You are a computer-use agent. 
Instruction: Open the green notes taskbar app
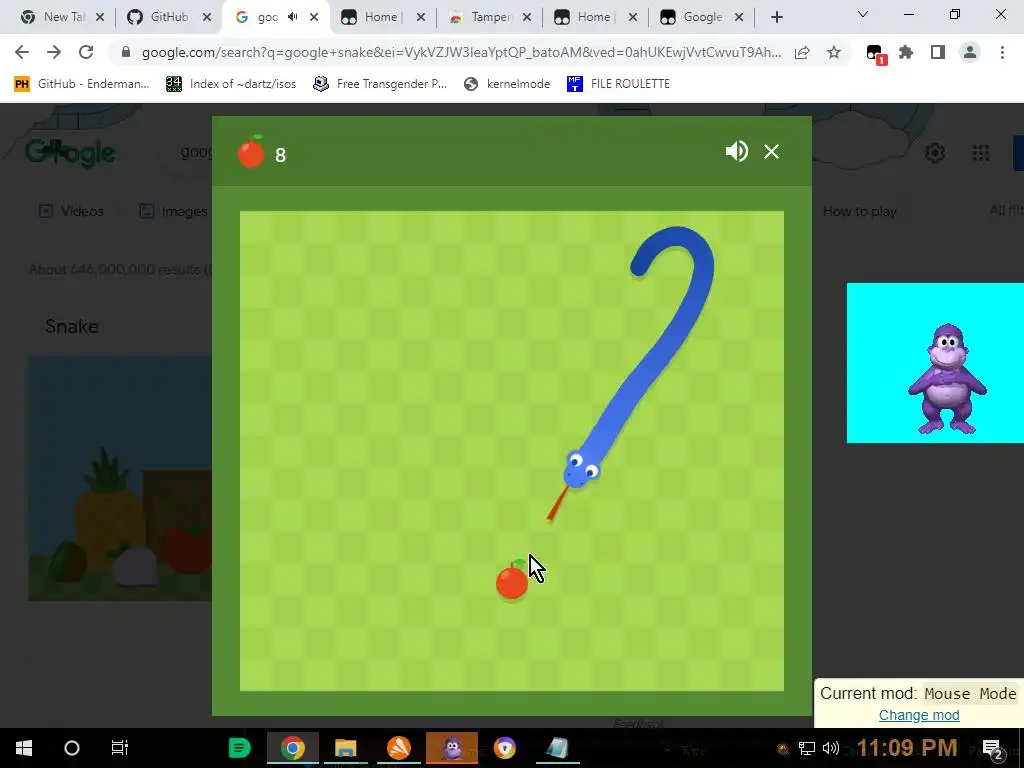[x=239, y=748]
